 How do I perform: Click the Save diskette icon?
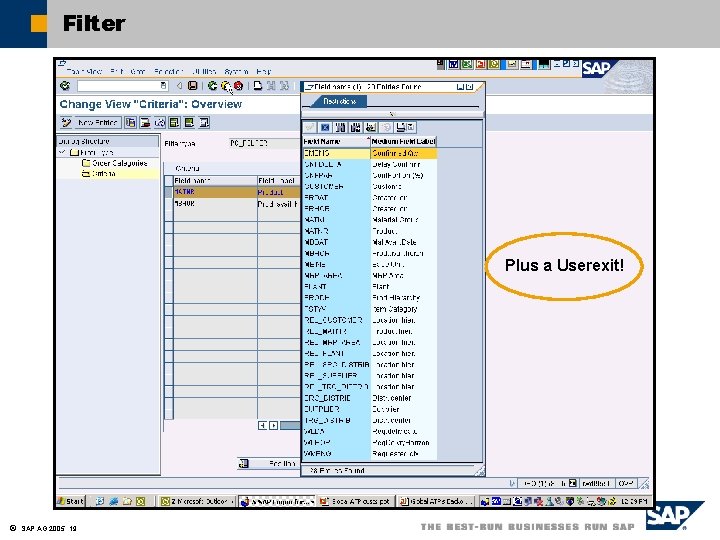192,86
